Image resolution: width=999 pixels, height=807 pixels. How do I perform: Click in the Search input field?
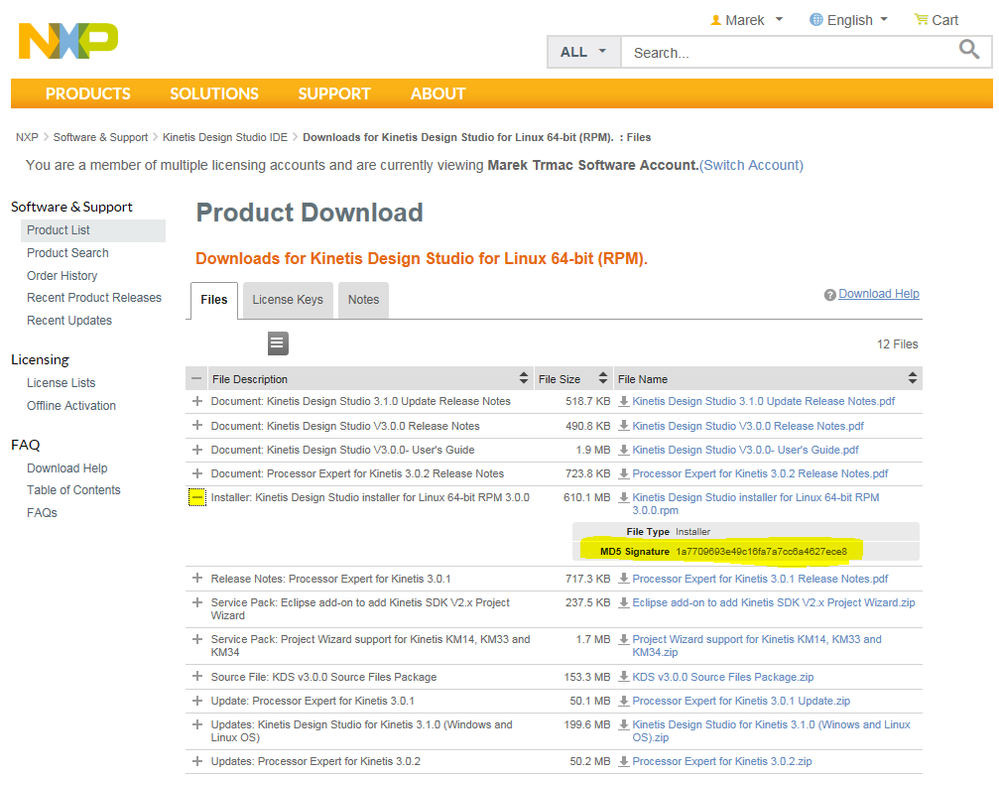pyautogui.click(x=790, y=53)
